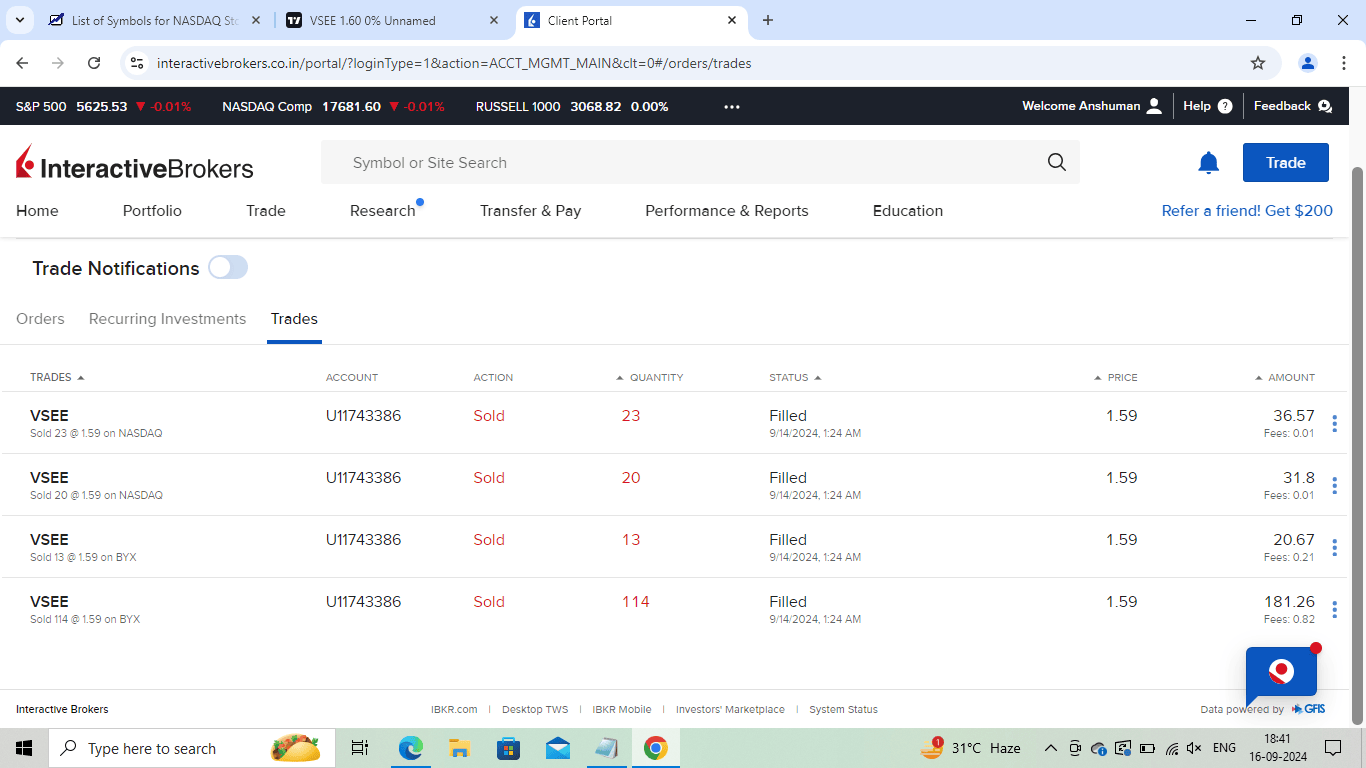The height and width of the screenshot is (768, 1366).
Task: Open actions menu for Sold 114 VSEE trade
Action: 1334,610
